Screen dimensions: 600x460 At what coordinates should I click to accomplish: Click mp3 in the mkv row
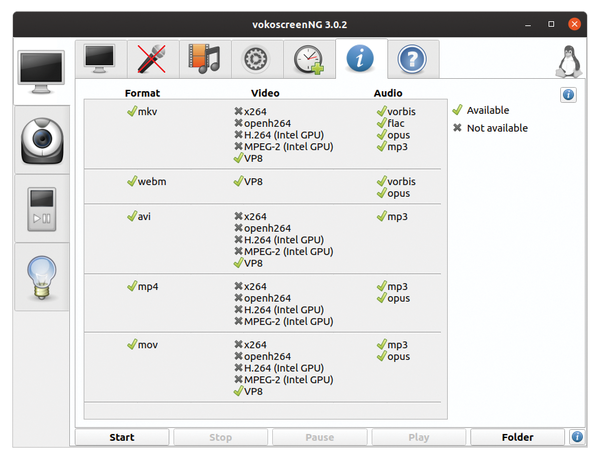[392, 147]
